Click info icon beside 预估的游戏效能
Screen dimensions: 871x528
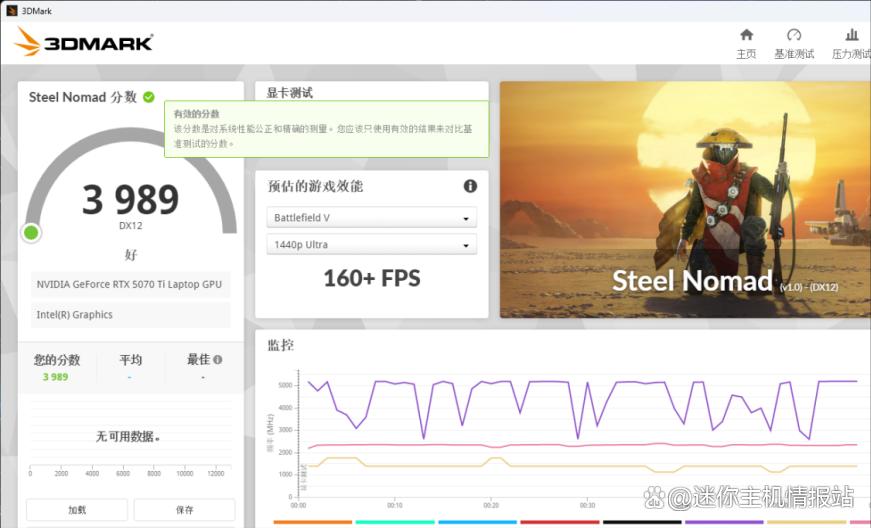click(470, 186)
